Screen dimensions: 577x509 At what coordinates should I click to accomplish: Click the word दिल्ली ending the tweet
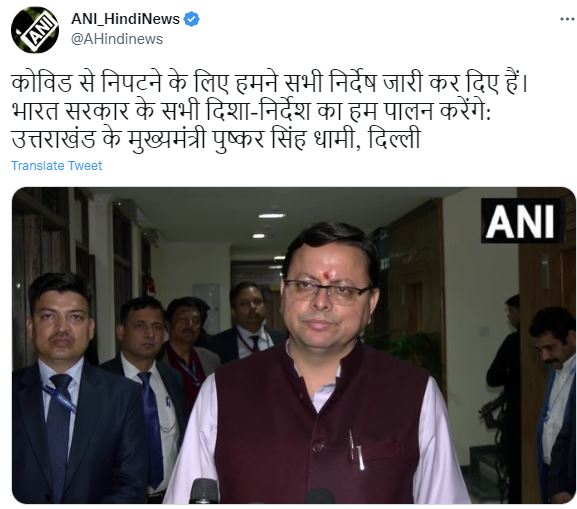[x=394, y=138]
